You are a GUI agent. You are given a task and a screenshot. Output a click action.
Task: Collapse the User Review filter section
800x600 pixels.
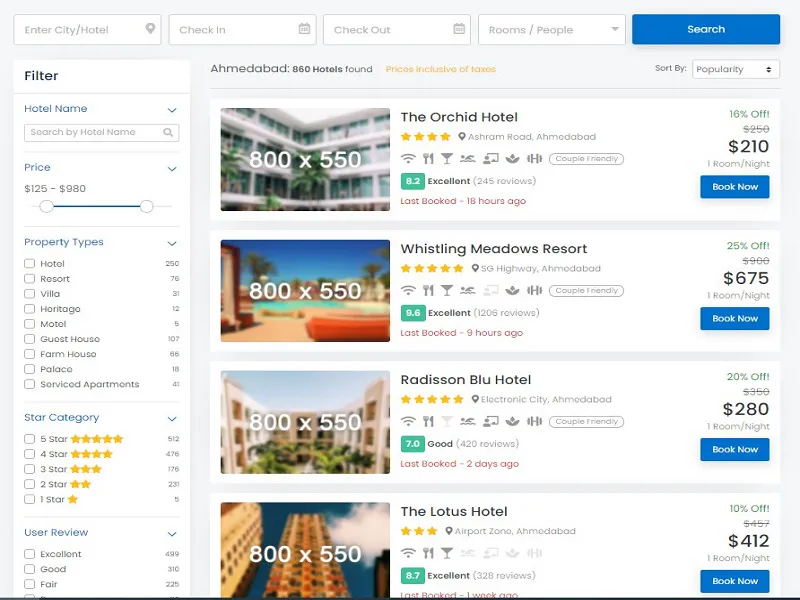[x=172, y=534]
